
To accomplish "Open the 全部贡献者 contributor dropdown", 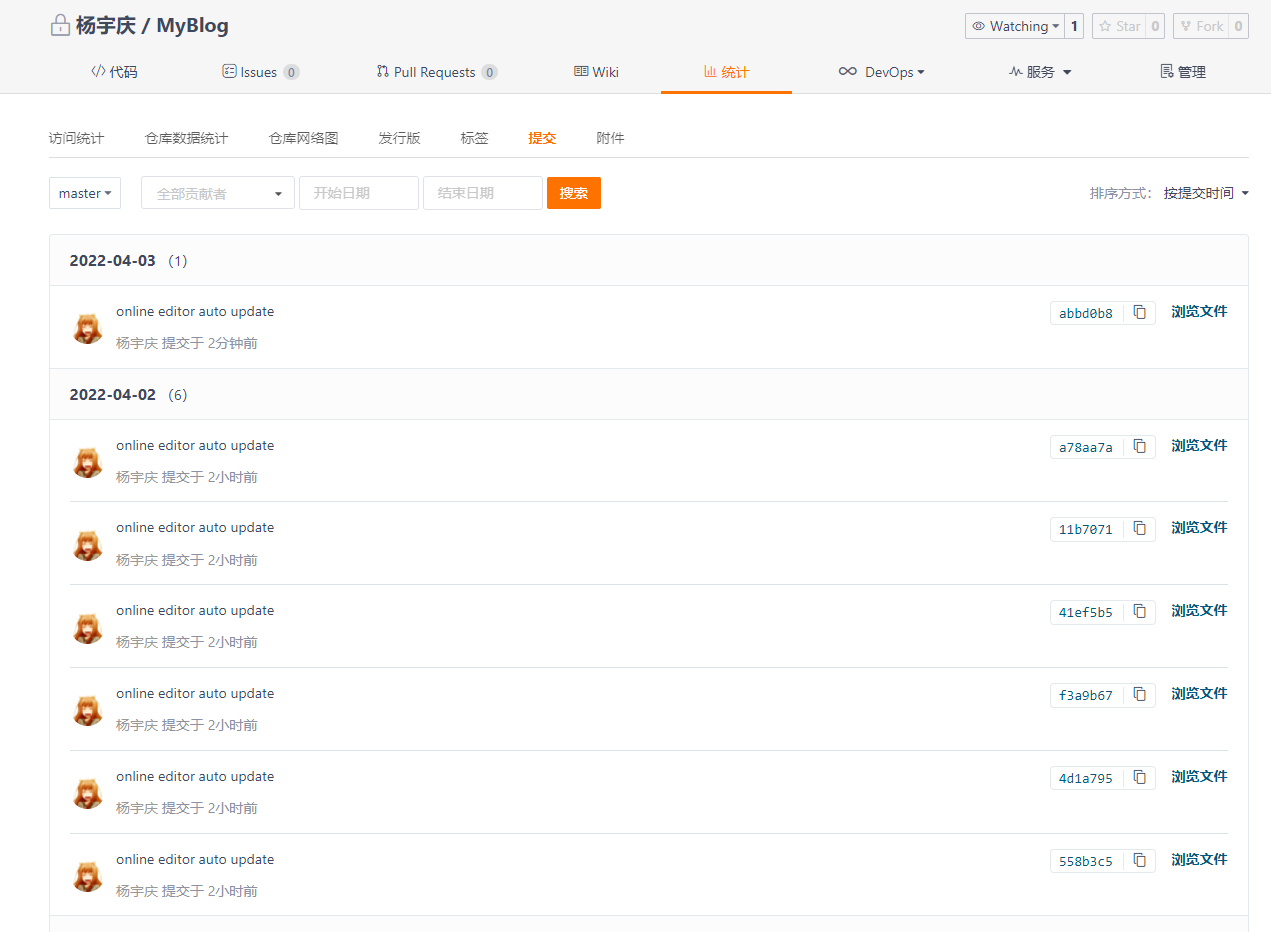I will (218, 194).
